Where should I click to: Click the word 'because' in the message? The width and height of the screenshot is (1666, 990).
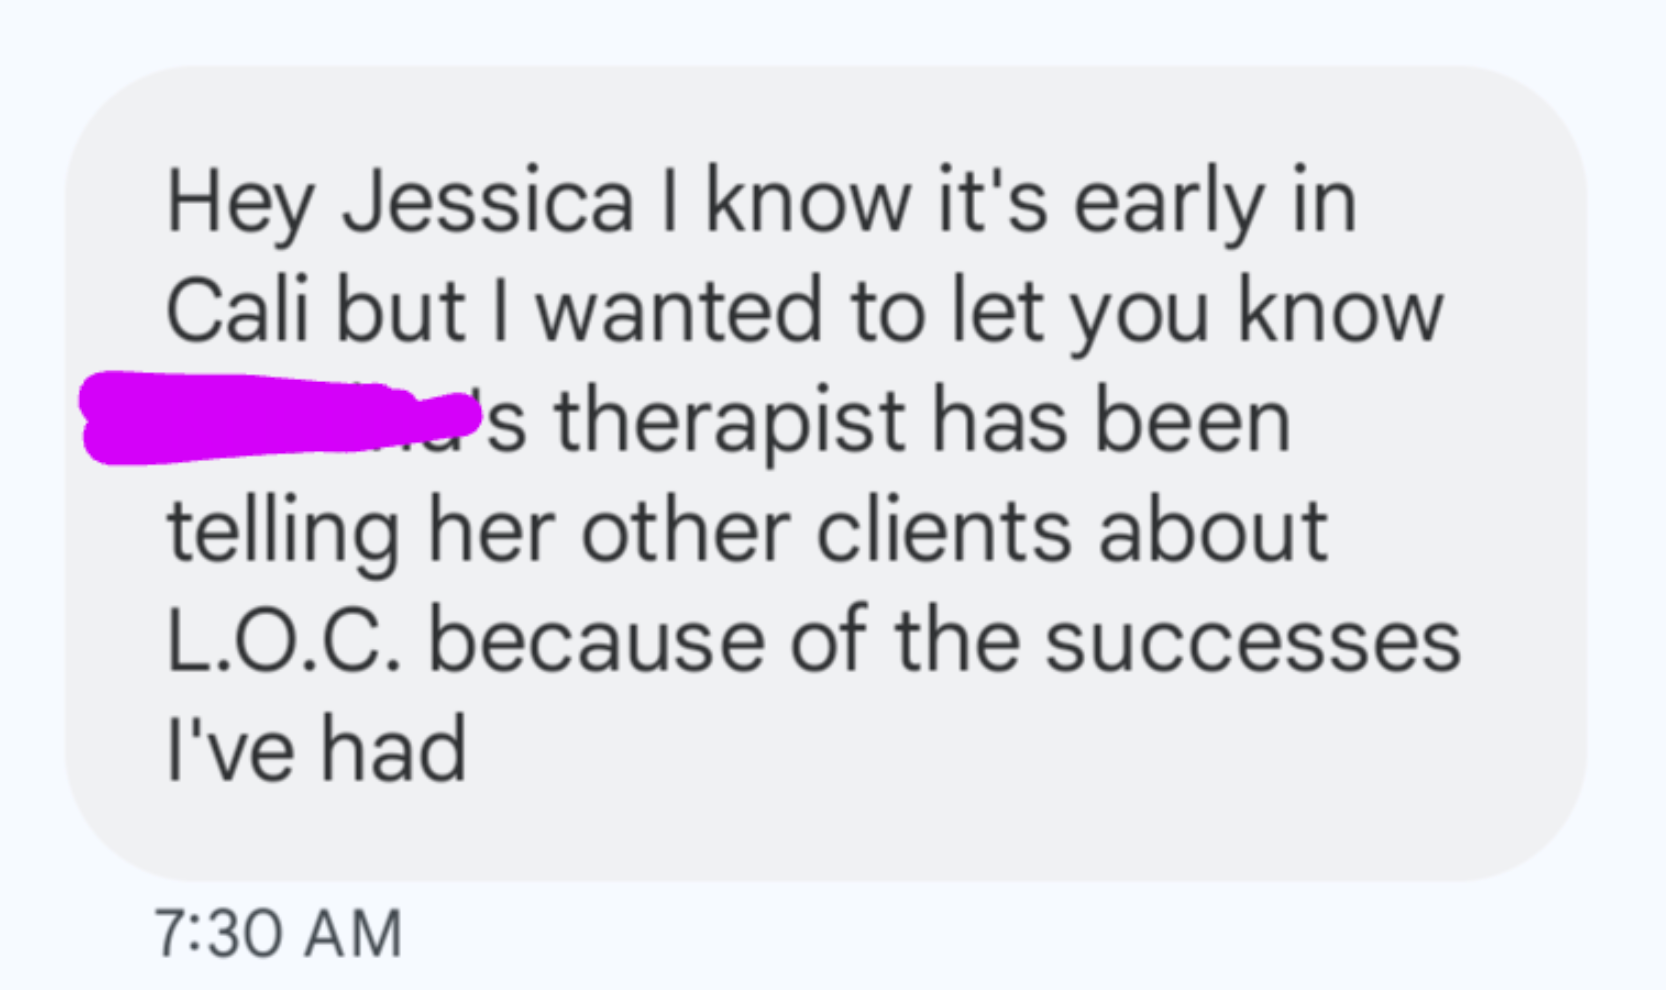(x=597, y=640)
